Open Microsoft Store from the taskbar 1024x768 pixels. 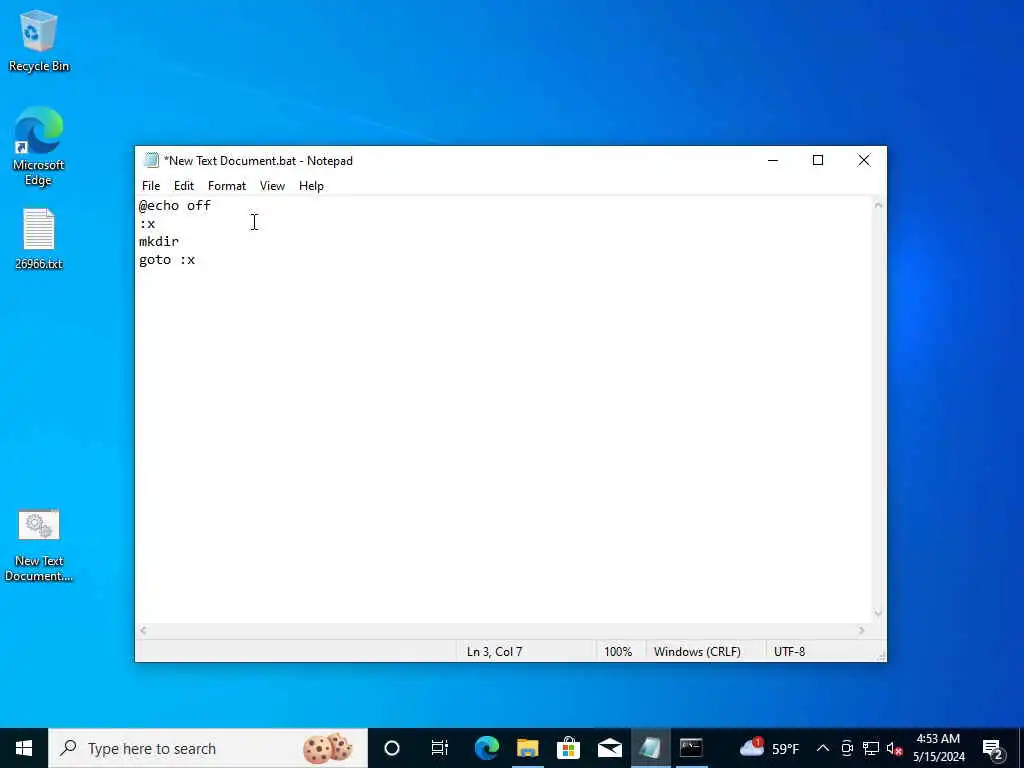tap(568, 748)
